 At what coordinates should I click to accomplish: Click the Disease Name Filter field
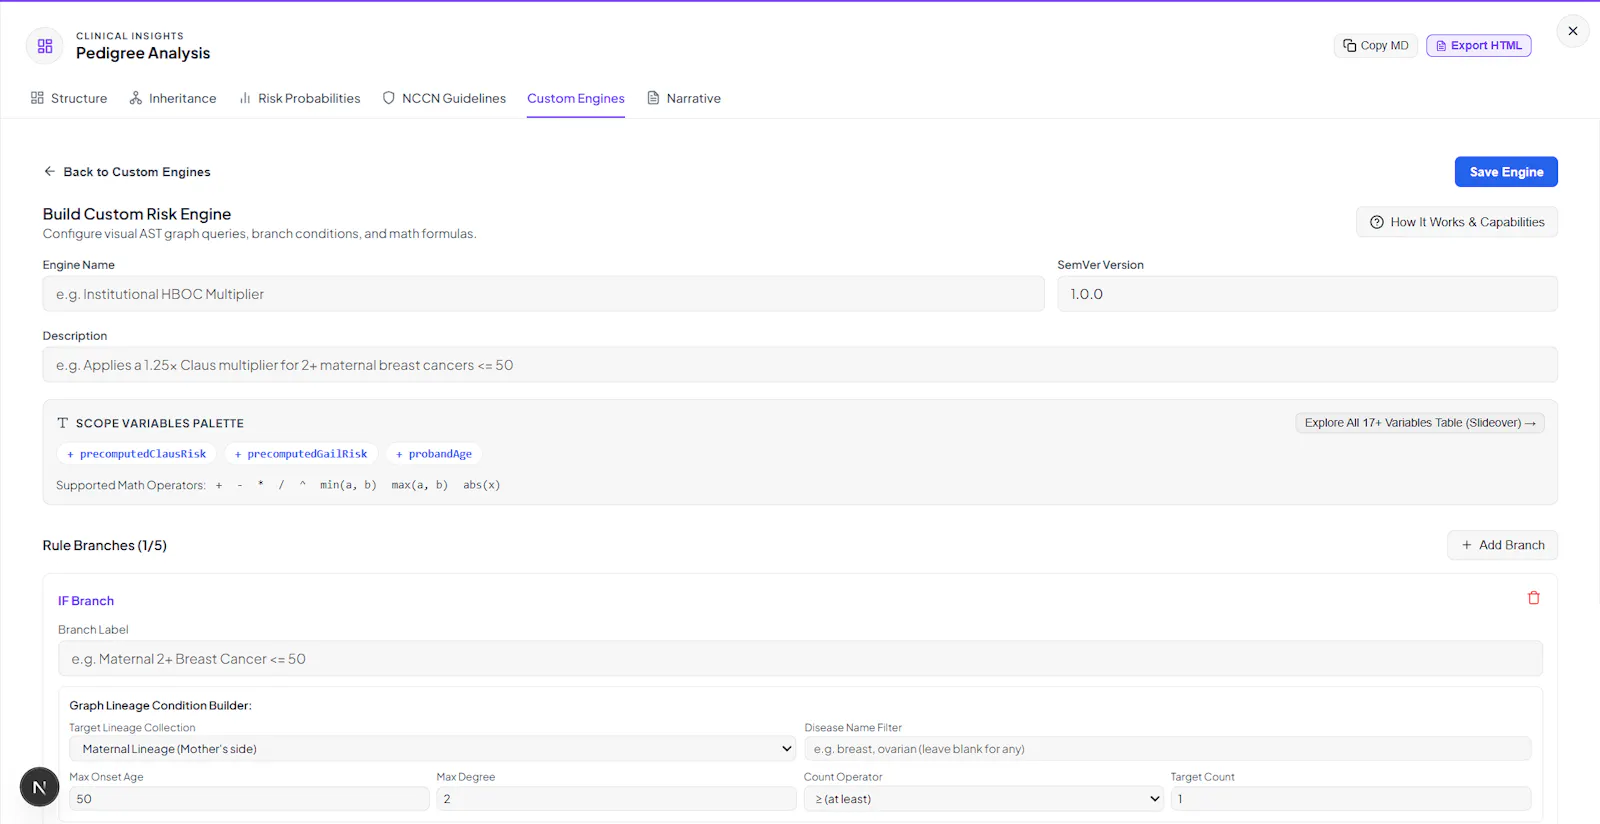pos(1167,749)
